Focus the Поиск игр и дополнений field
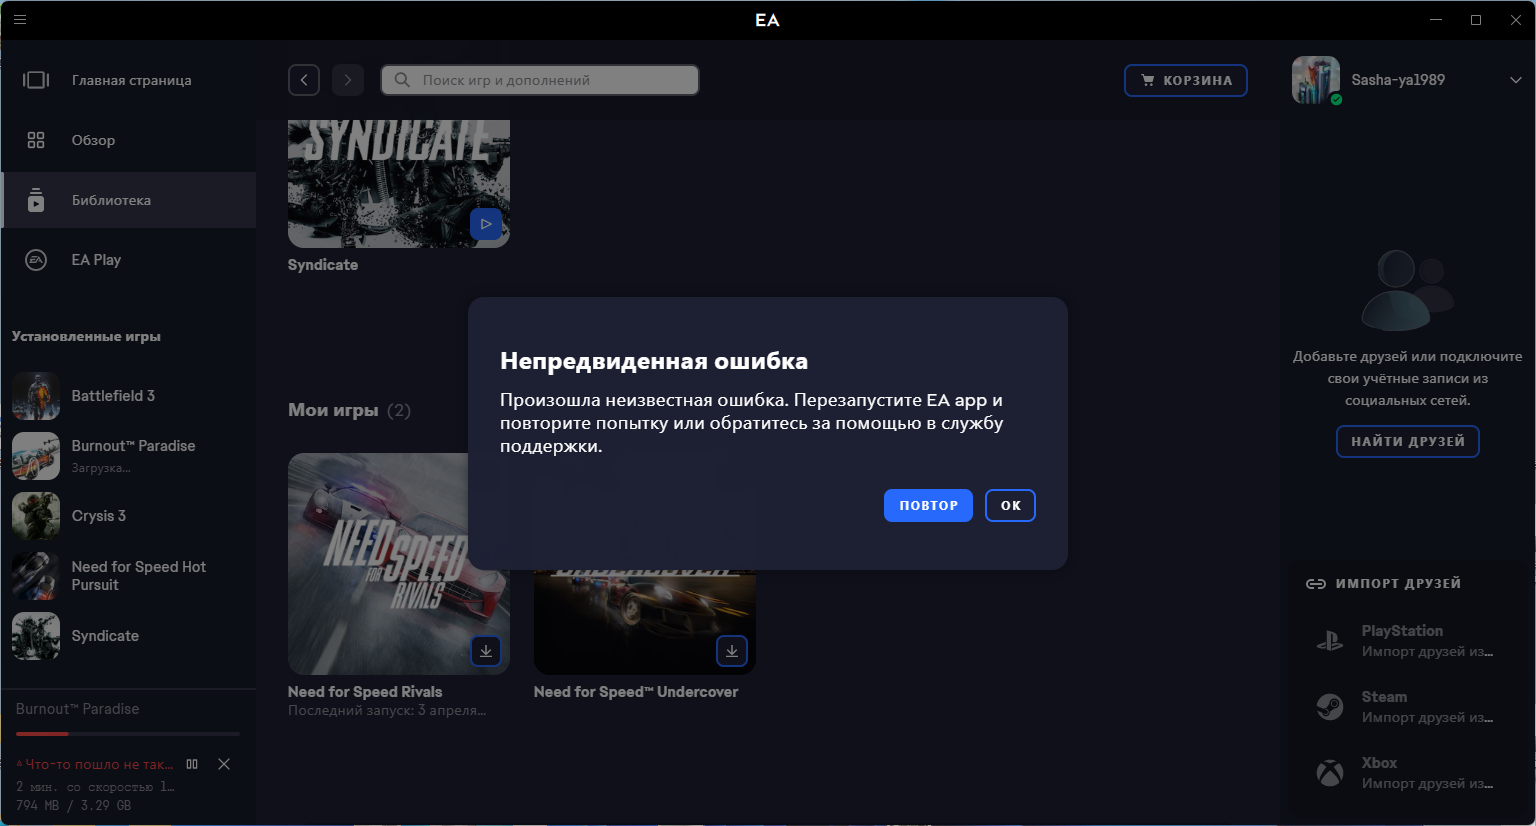This screenshot has width=1536, height=826. [540, 80]
